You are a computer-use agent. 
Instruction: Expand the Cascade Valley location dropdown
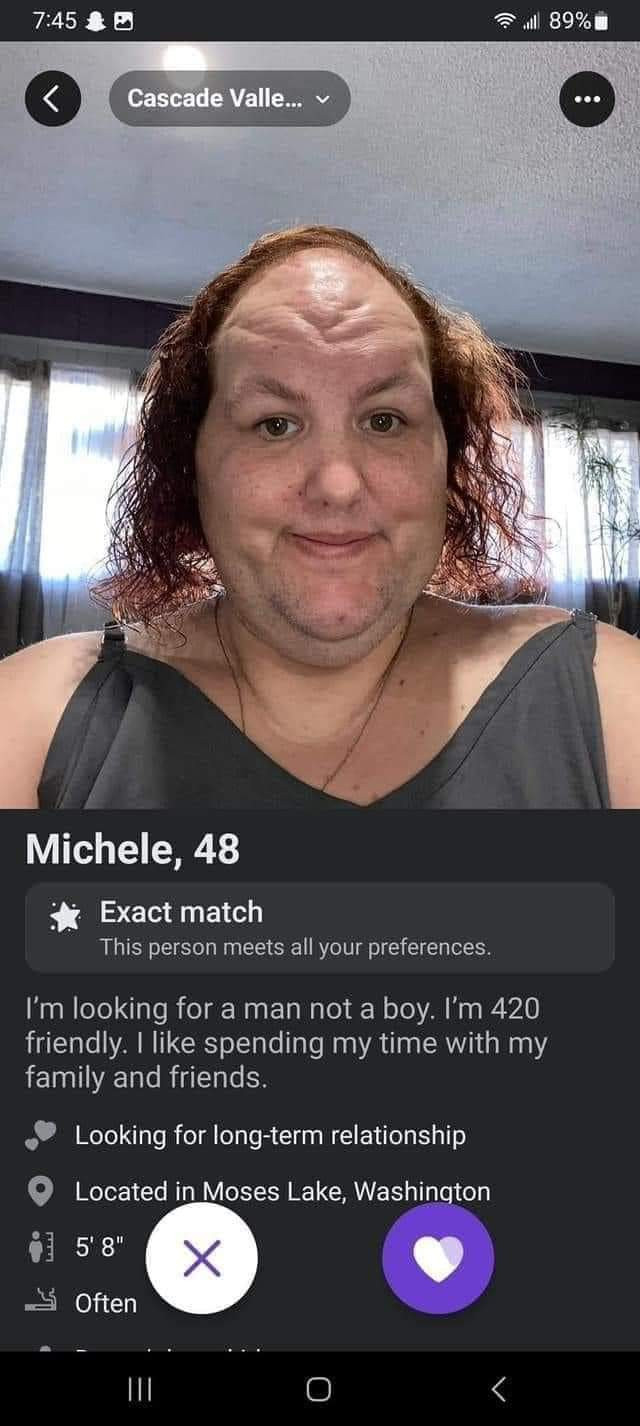pos(230,99)
